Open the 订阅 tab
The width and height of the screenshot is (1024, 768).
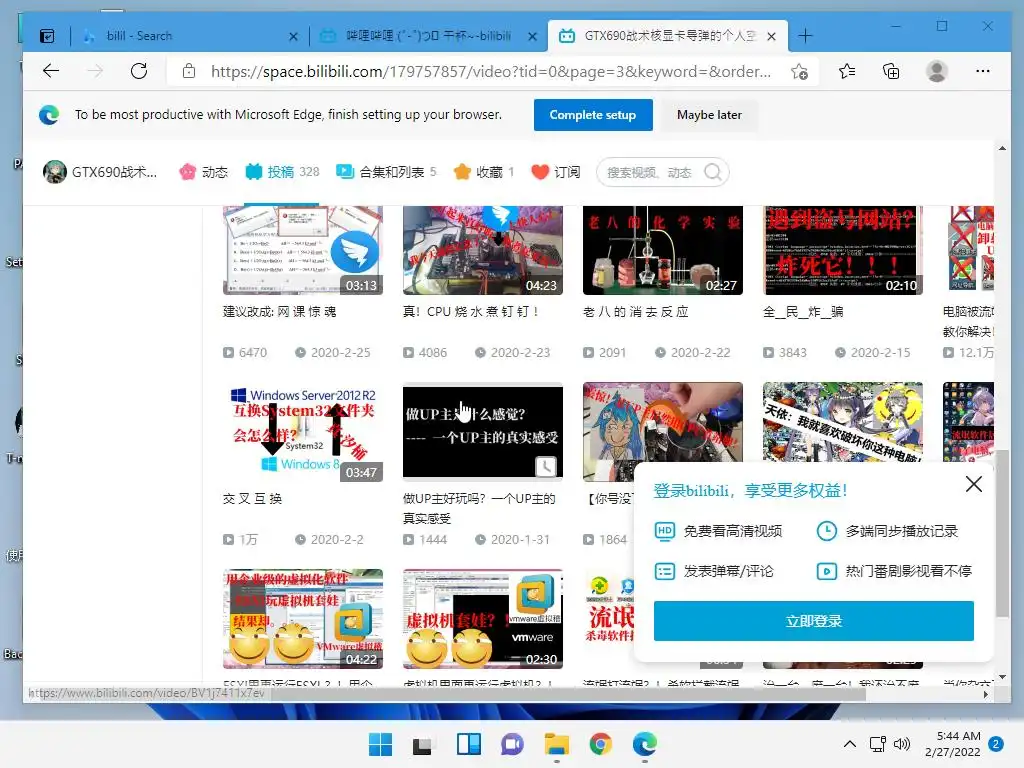[556, 172]
